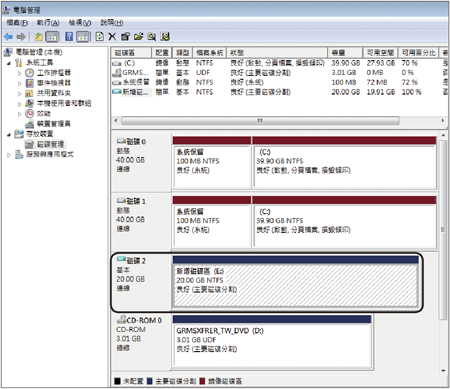This screenshot has height=389, width=450.
Task: Toggle the show/hide console tree toolbar icon
Action: click(52, 36)
